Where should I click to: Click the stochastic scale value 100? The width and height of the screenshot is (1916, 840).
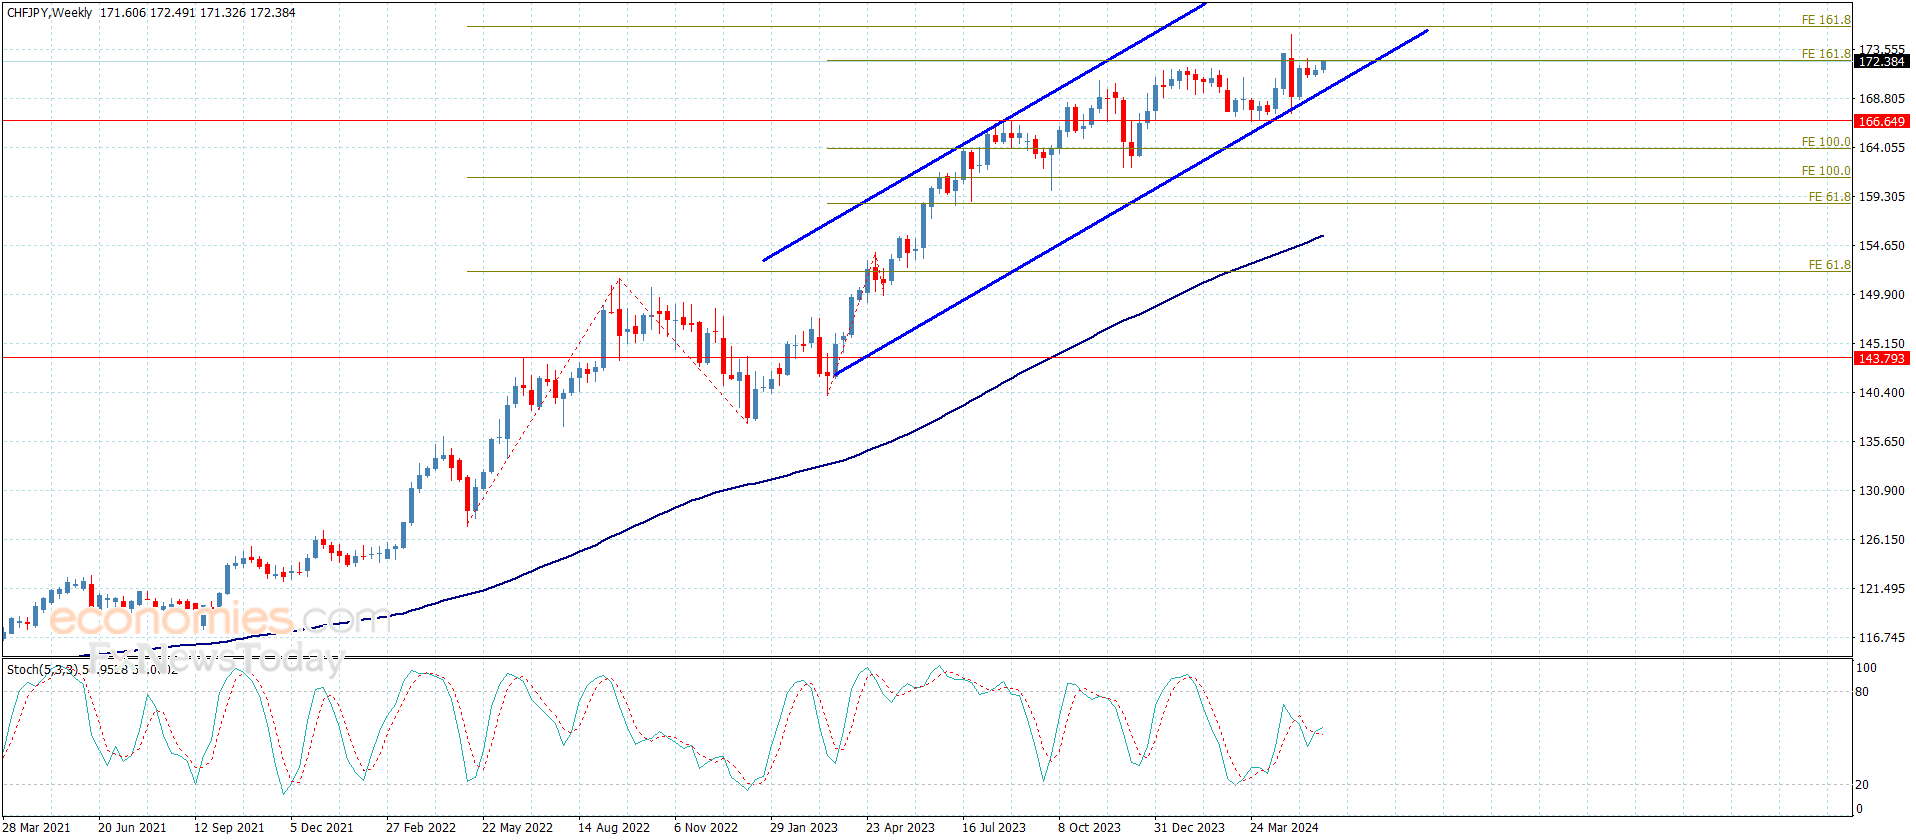coord(1866,668)
